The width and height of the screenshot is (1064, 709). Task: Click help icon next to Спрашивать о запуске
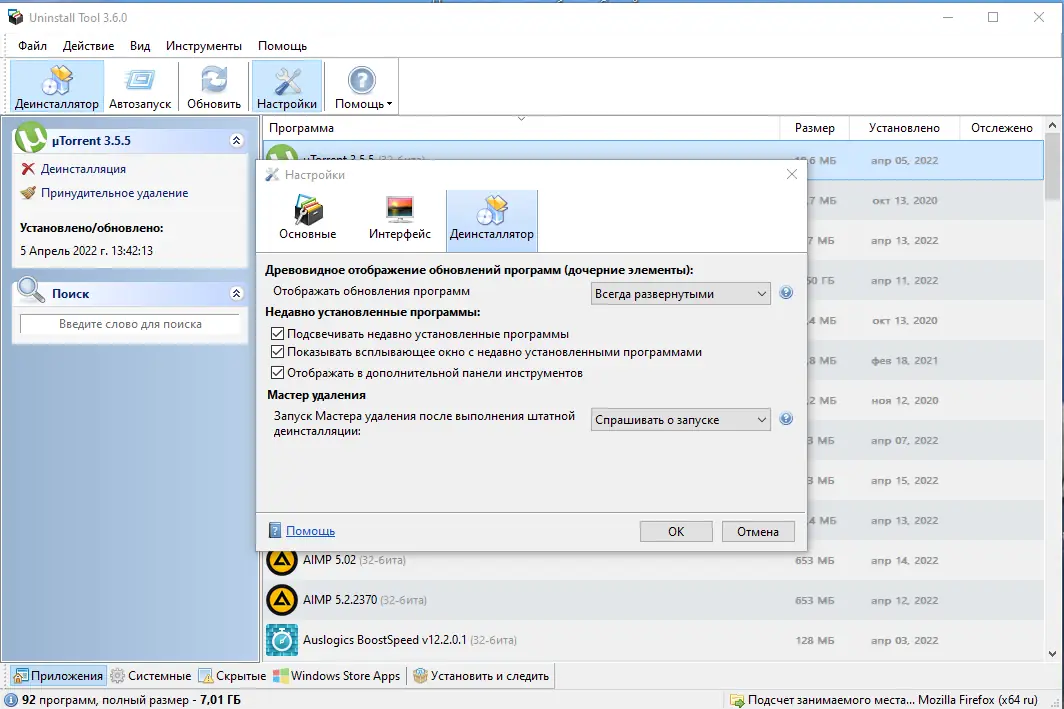click(786, 419)
